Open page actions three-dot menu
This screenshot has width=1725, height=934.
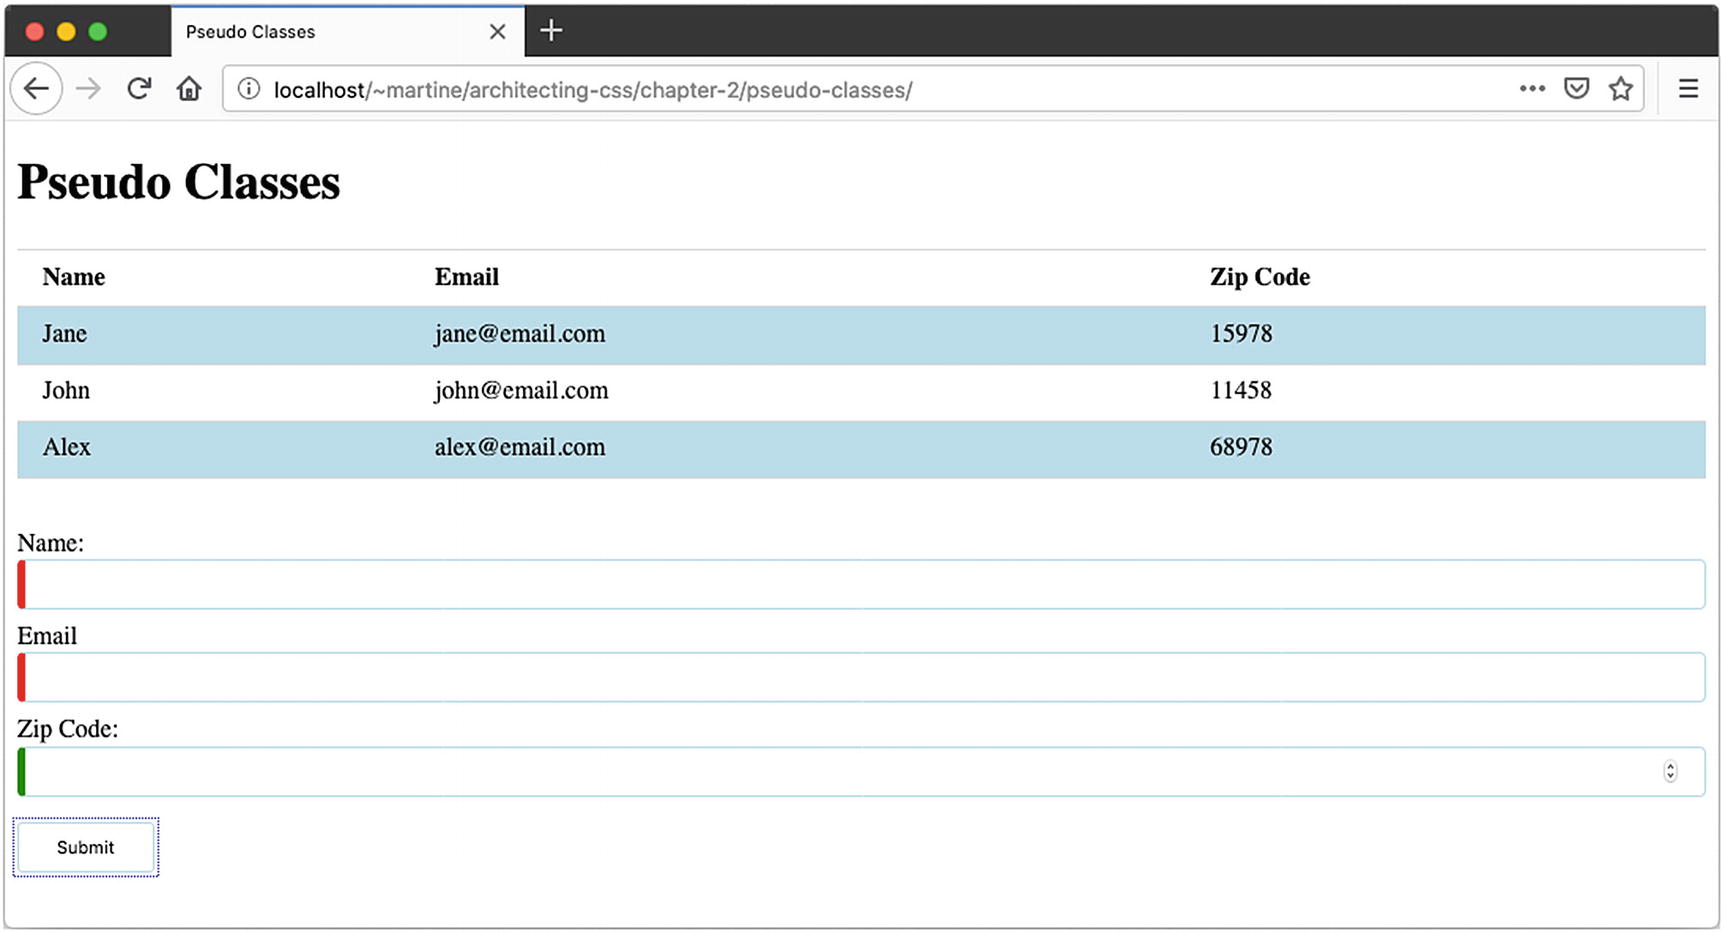point(1532,89)
